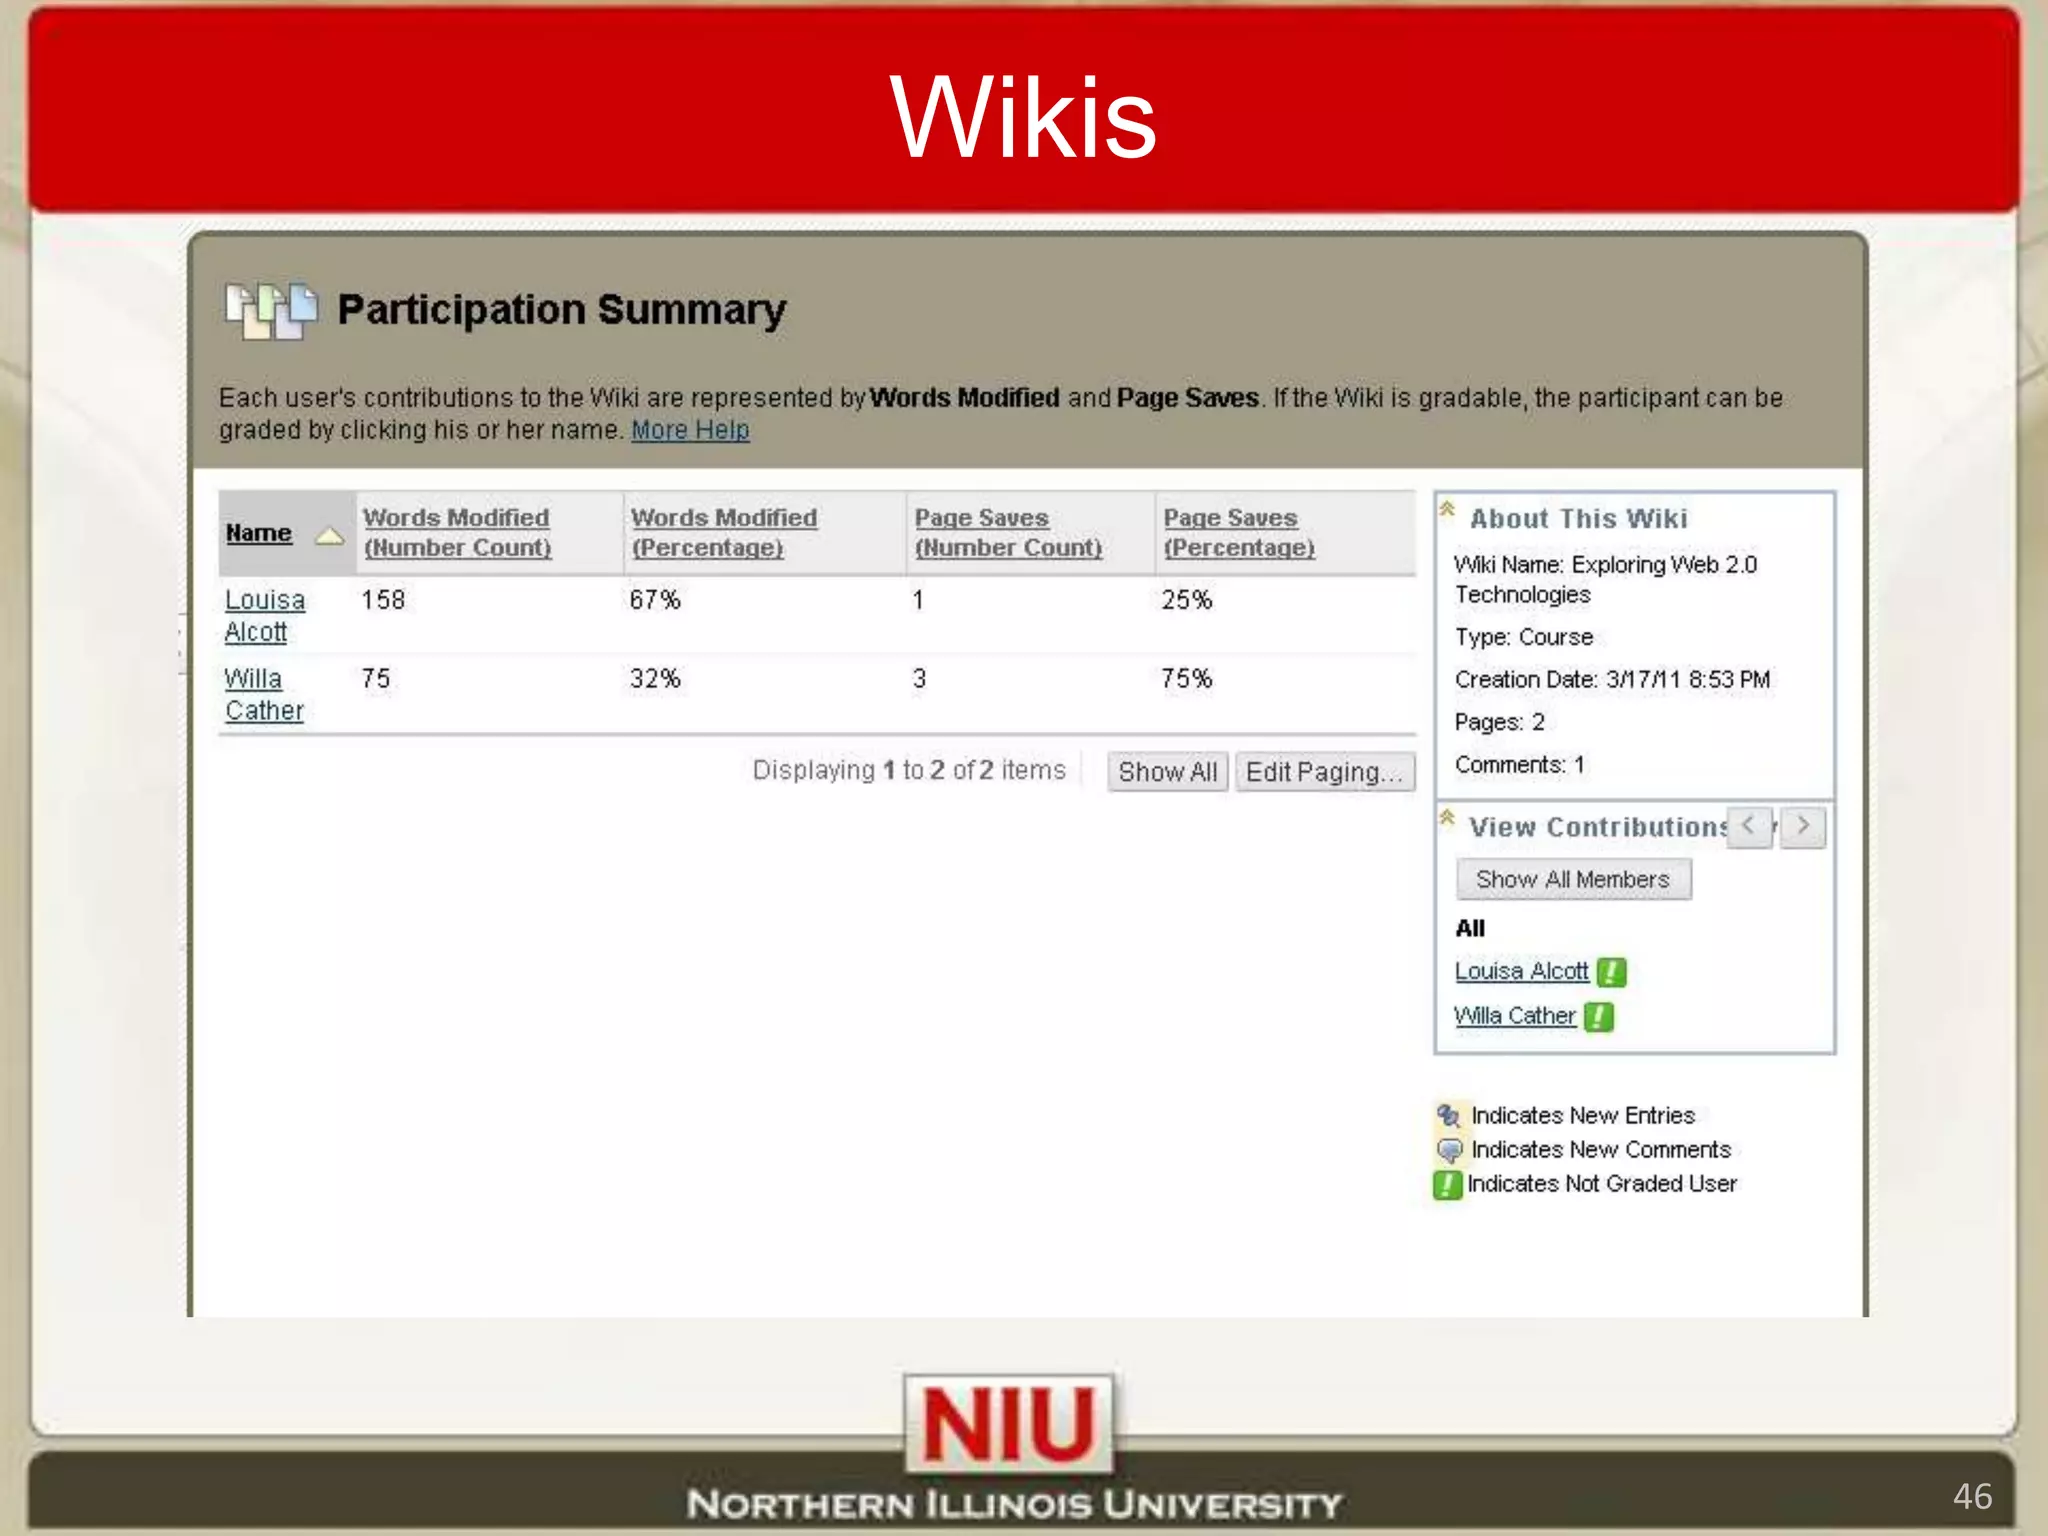The height and width of the screenshot is (1536, 2048).
Task: Click not-graded icon beside Willa Cather
Action: [1599, 1017]
